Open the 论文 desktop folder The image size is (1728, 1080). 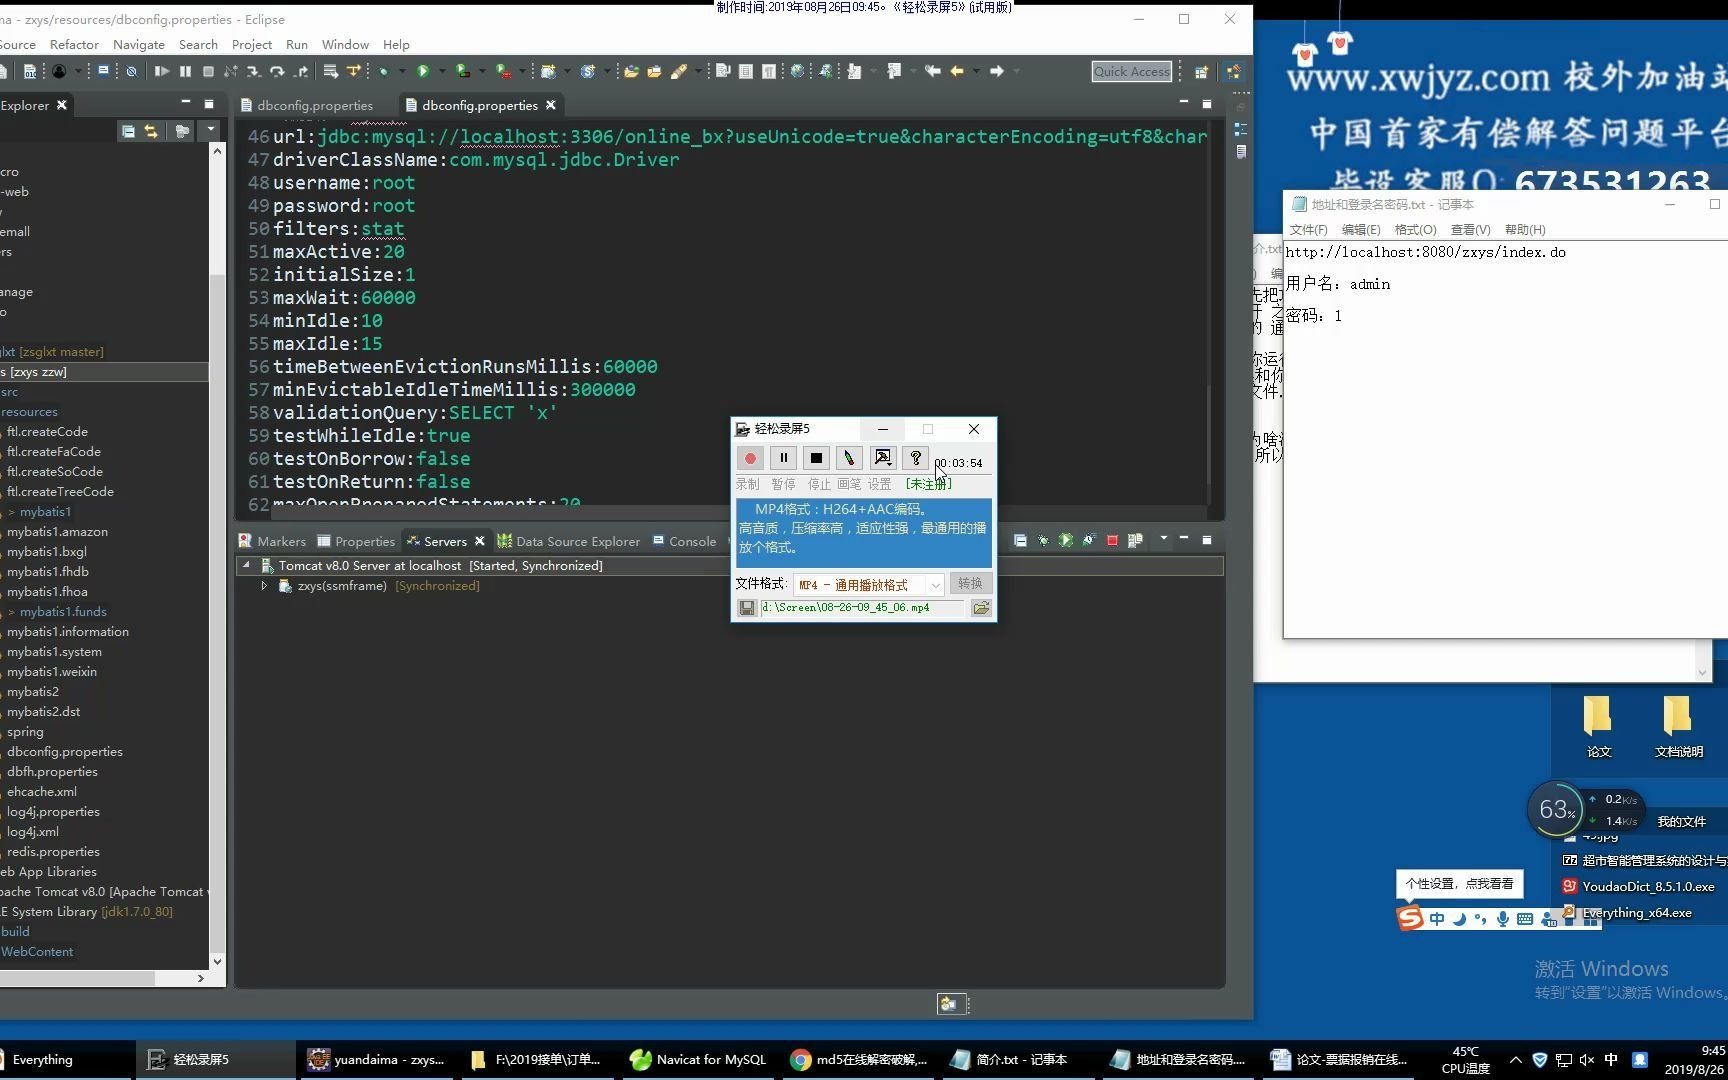(x=1598, y=727)
